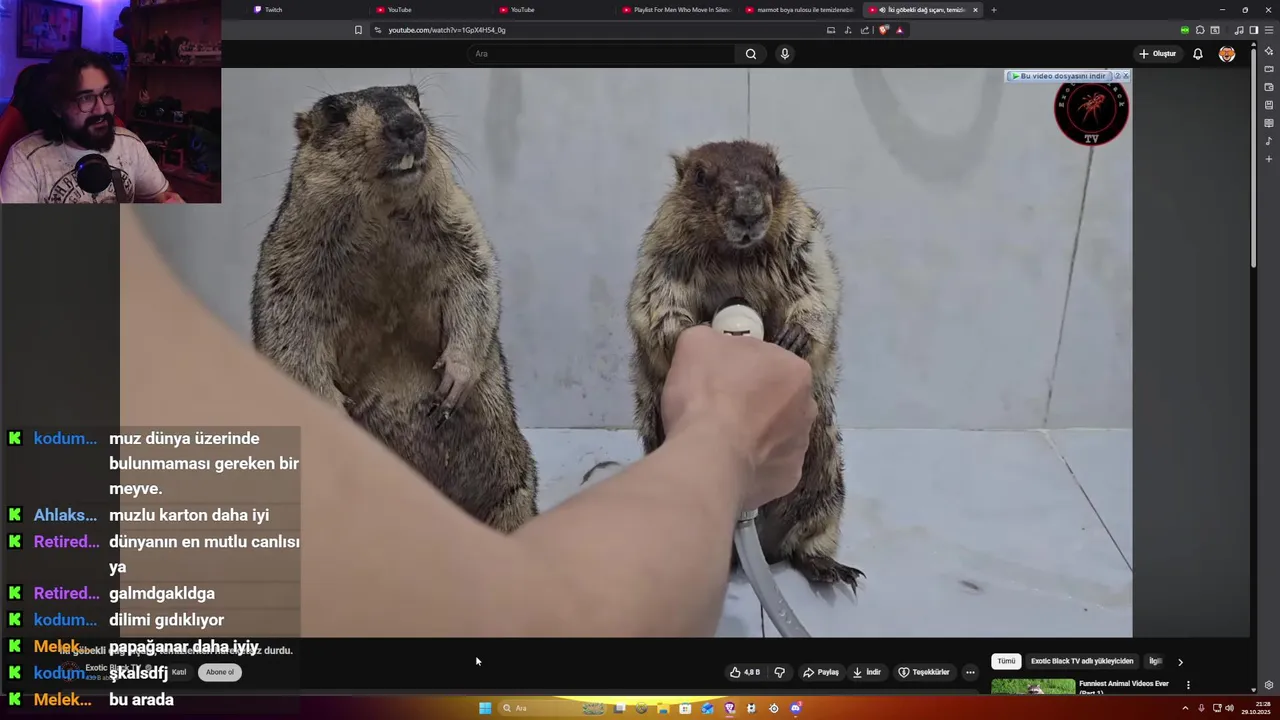Screen dimensions: 1280x720
Task: Open the three-dot more actions menu under video
Action: pyautogui.click(x=970, y=672)
